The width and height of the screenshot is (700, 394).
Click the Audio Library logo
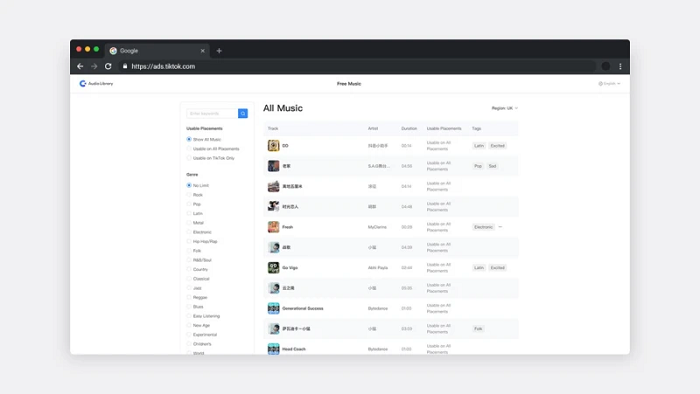click(96, 84)
